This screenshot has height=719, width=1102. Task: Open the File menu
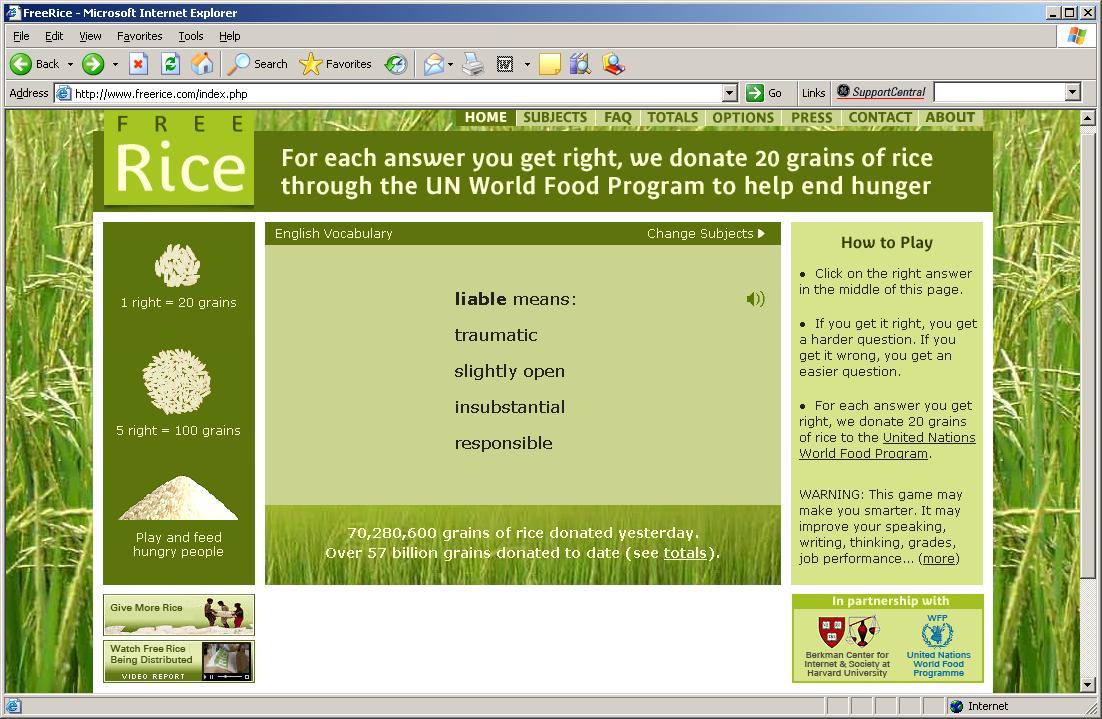click(x=21, y=36)
